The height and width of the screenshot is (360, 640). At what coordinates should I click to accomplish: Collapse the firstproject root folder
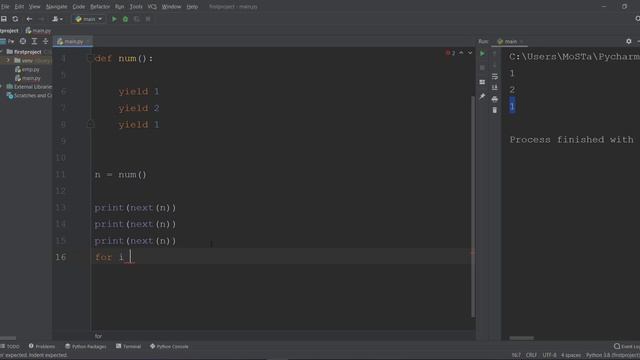coord(2,52)
